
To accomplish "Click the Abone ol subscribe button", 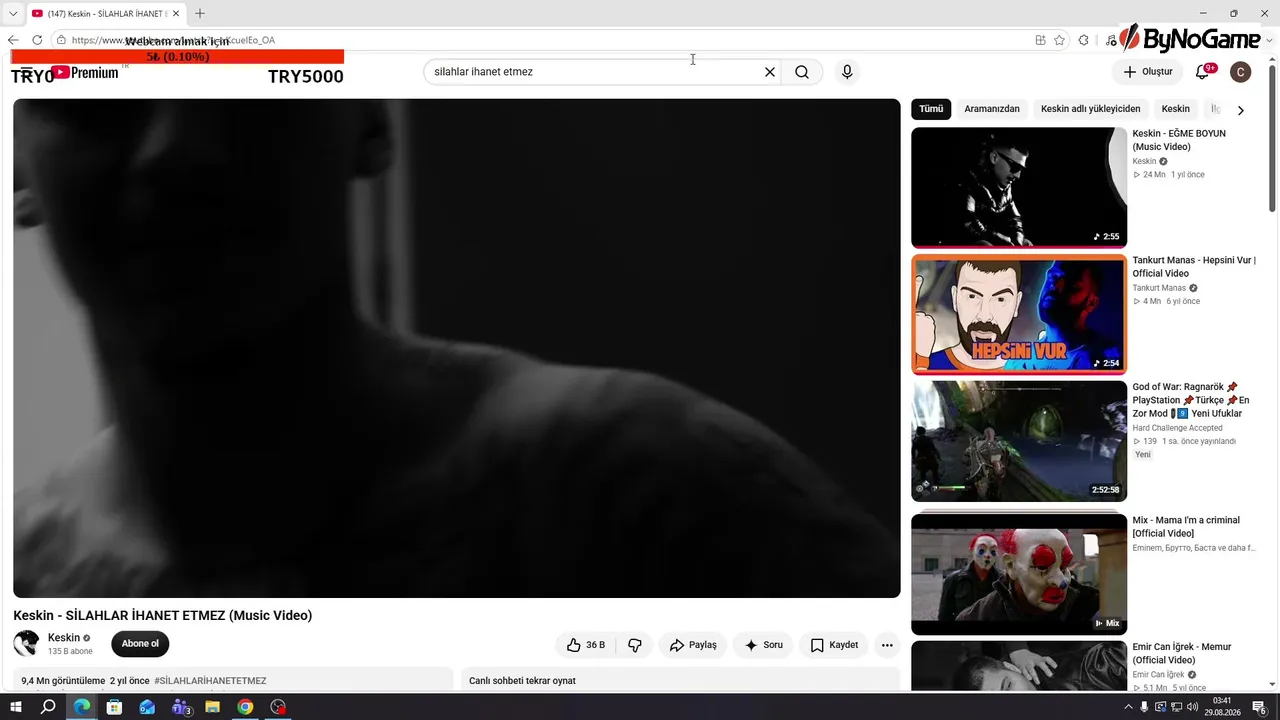I will tap(140, 644).
